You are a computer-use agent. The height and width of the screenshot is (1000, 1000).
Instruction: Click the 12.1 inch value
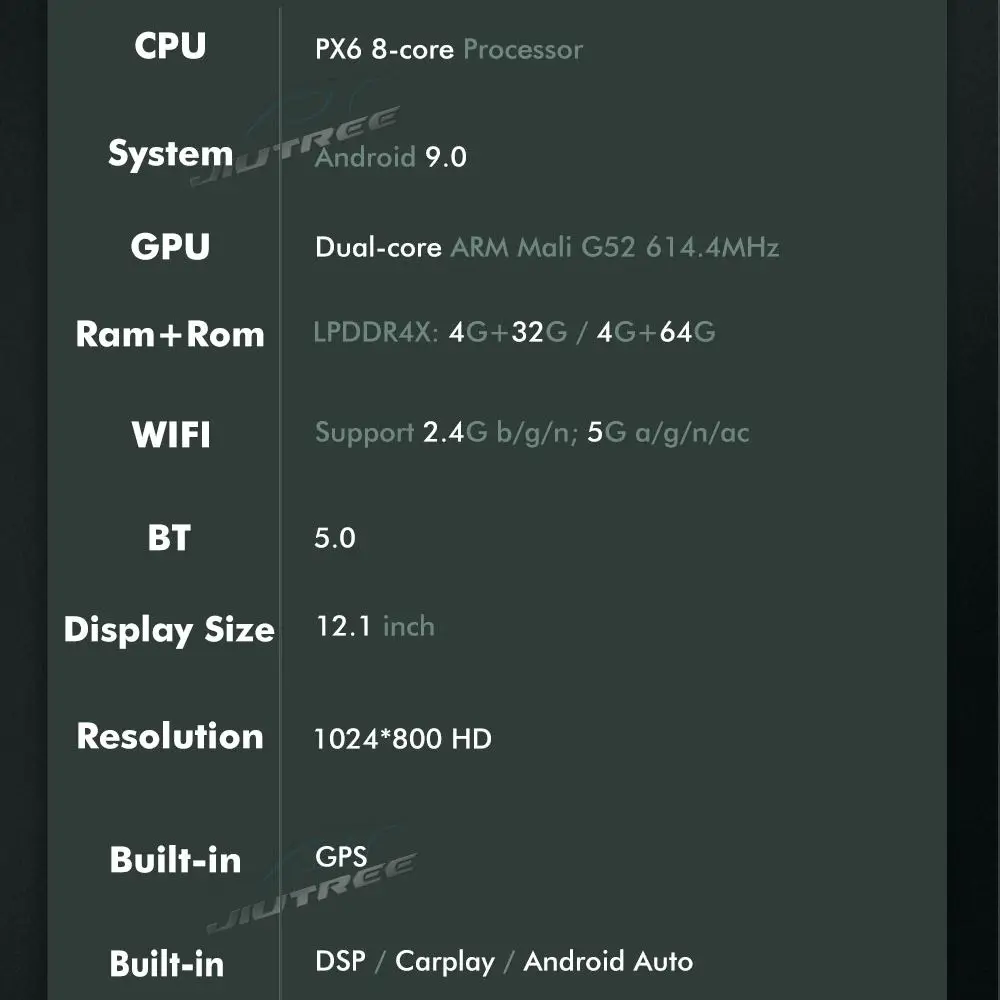point(375,627)
